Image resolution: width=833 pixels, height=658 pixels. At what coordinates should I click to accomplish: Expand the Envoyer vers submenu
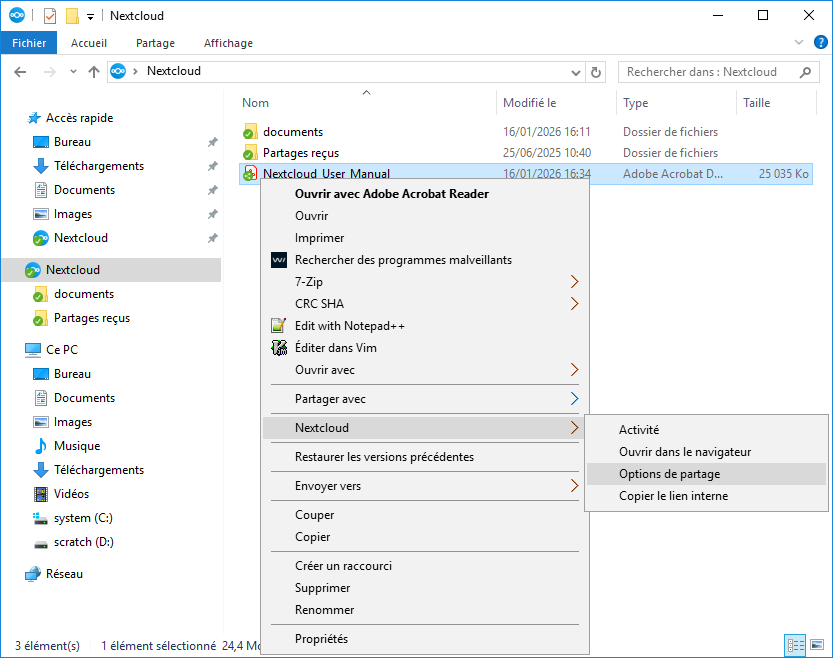pos(574,486)
